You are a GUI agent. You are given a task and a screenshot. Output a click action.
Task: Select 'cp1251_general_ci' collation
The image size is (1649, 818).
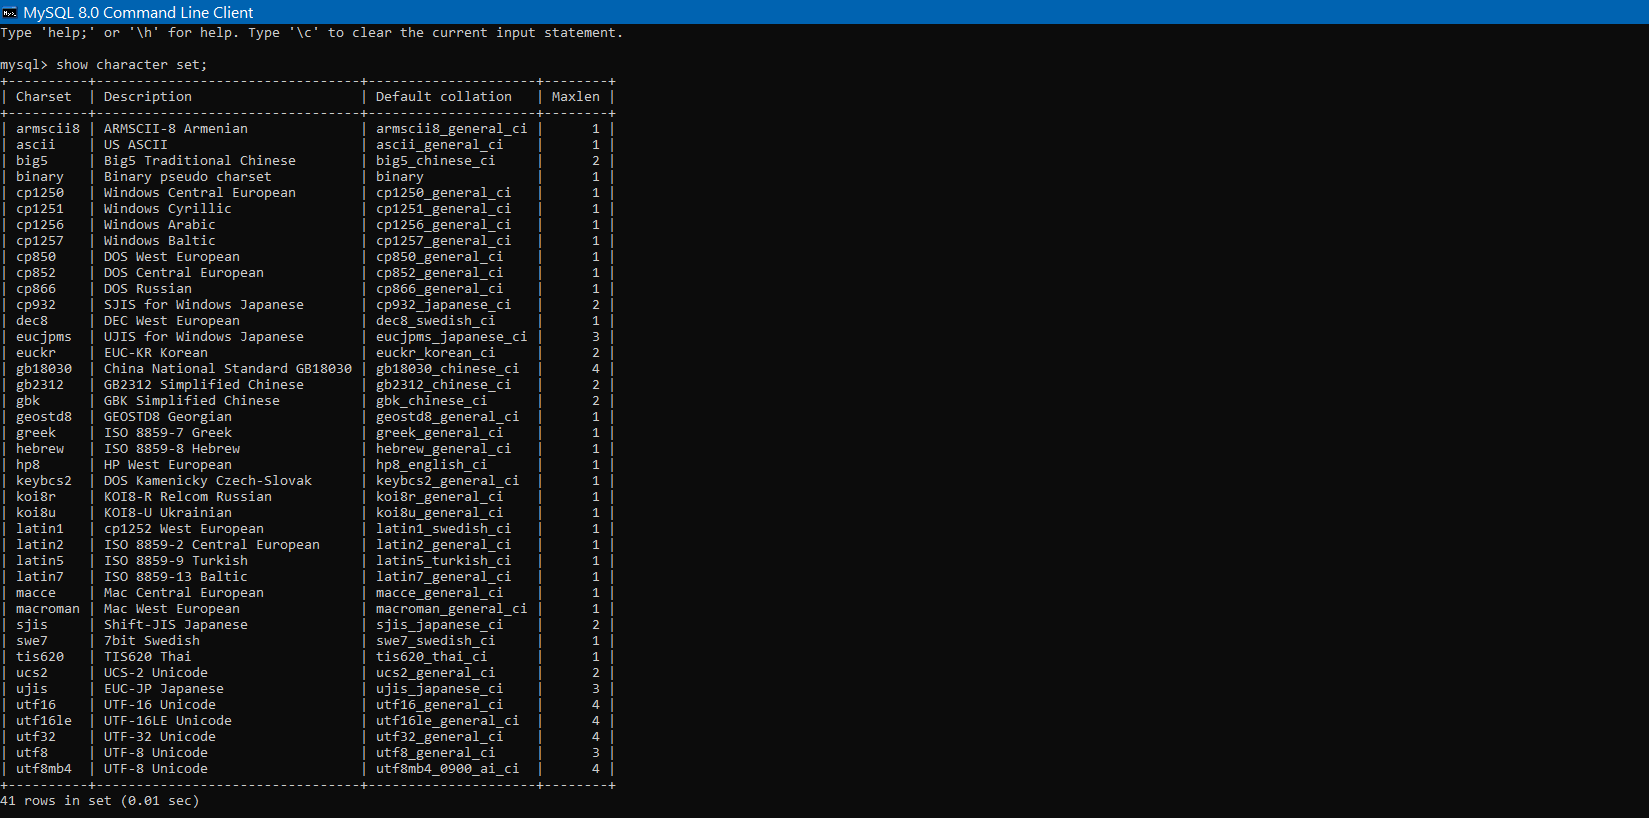[444, 209]
